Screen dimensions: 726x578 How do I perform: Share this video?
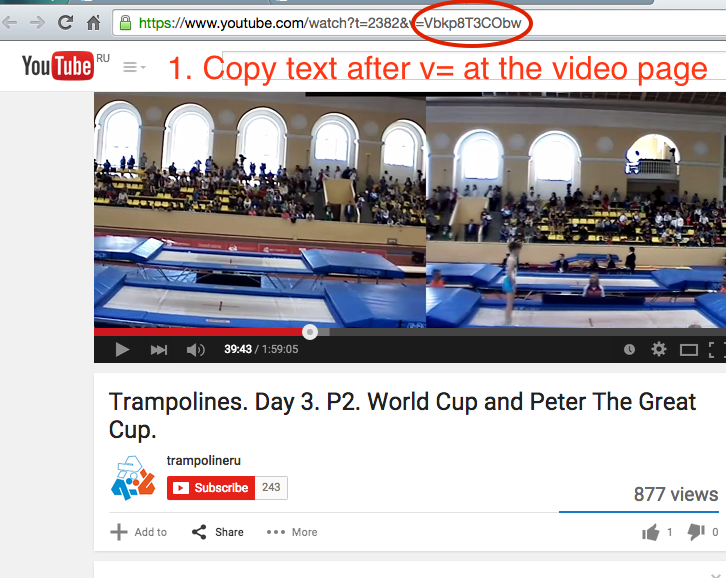(218, 532)
